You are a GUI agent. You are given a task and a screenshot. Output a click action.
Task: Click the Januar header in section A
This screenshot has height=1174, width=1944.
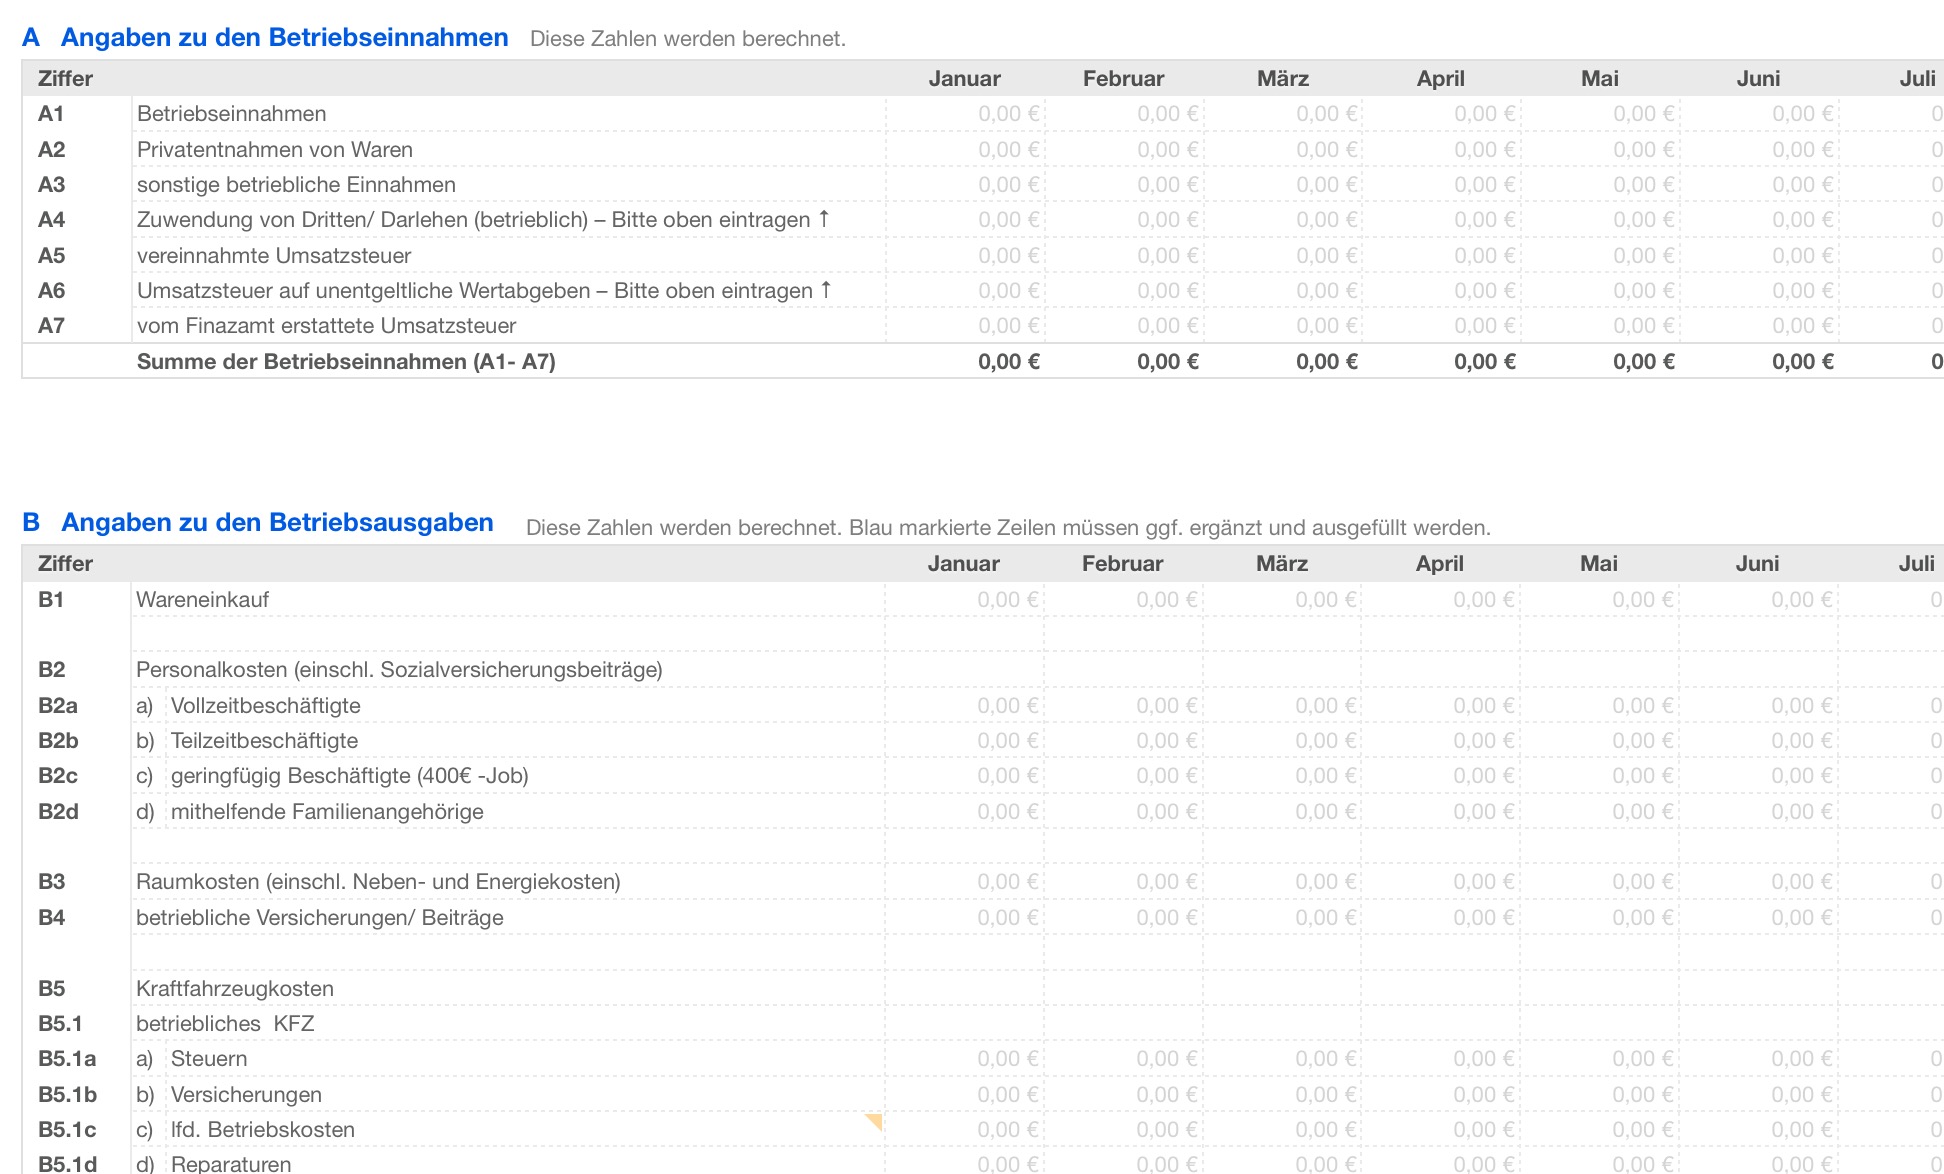pos(964,79)
